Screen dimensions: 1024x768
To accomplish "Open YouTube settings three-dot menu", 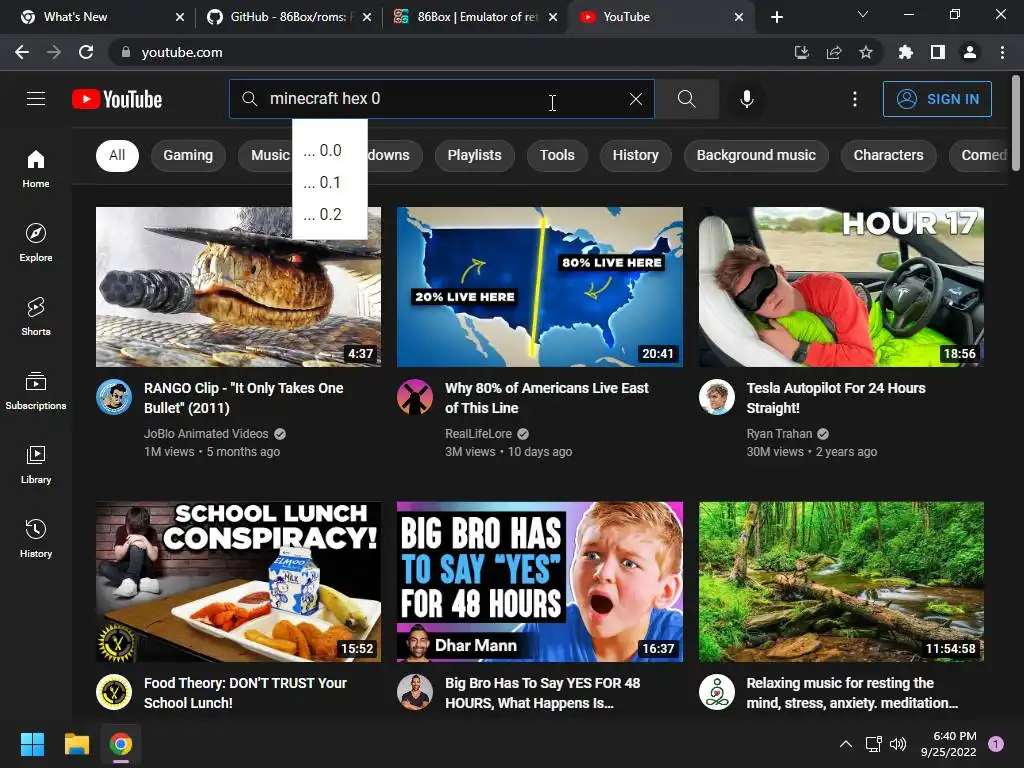I will tap(854, 99).
